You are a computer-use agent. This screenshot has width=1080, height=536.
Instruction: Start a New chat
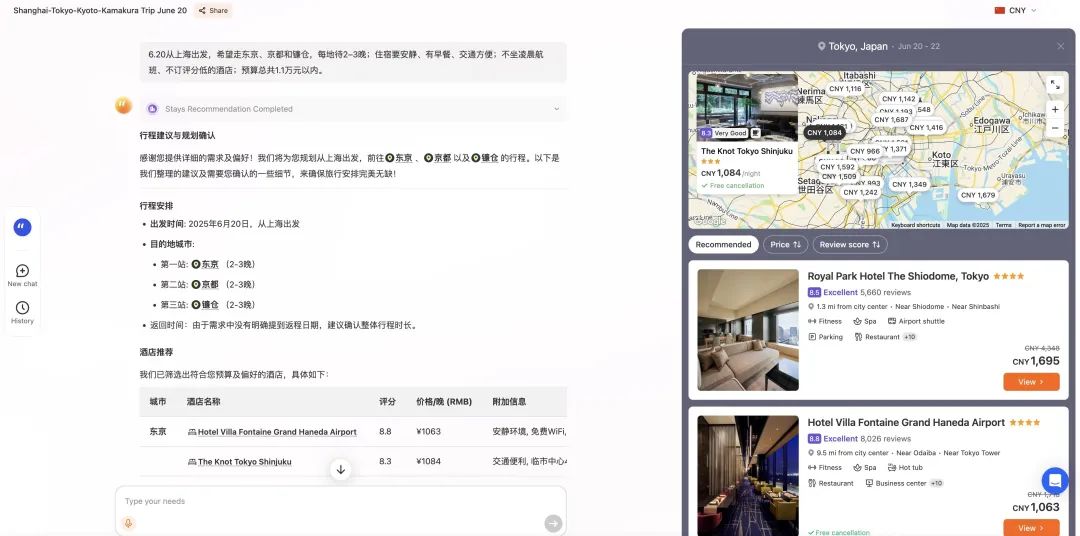pyautogui.click(x=22, y=275)
